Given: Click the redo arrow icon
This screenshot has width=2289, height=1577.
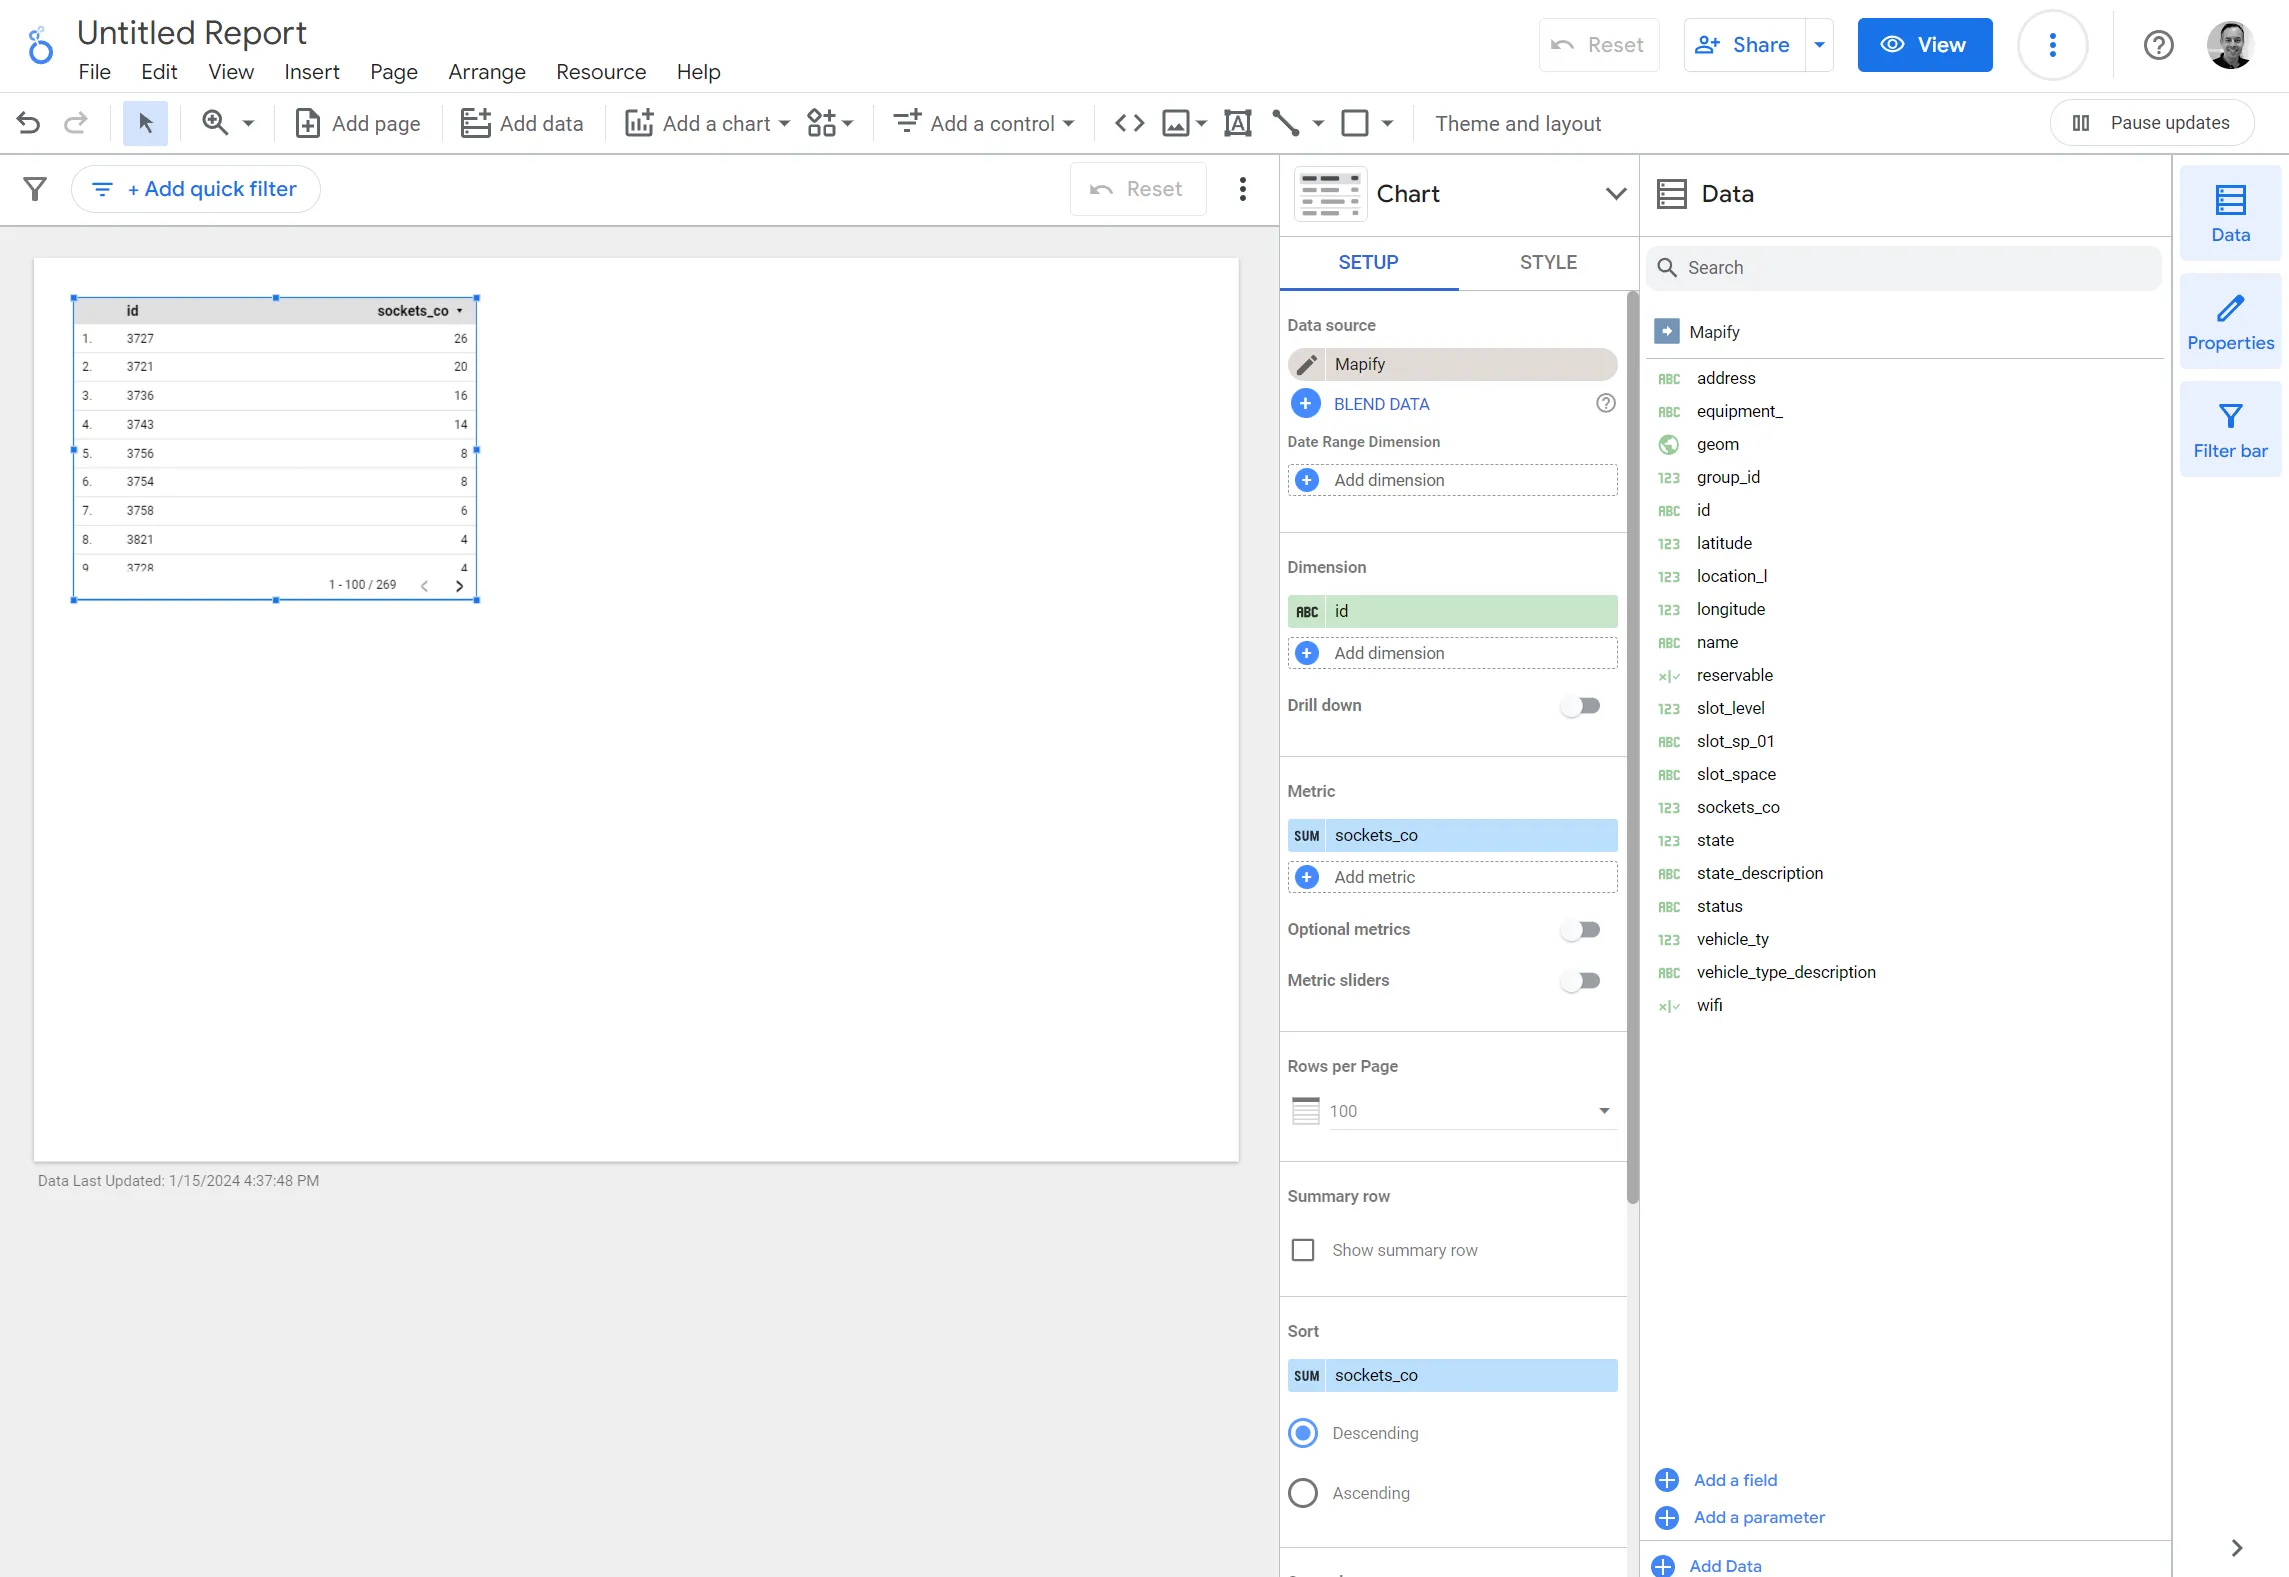Looking at the screenshot, I should point(76,124).
